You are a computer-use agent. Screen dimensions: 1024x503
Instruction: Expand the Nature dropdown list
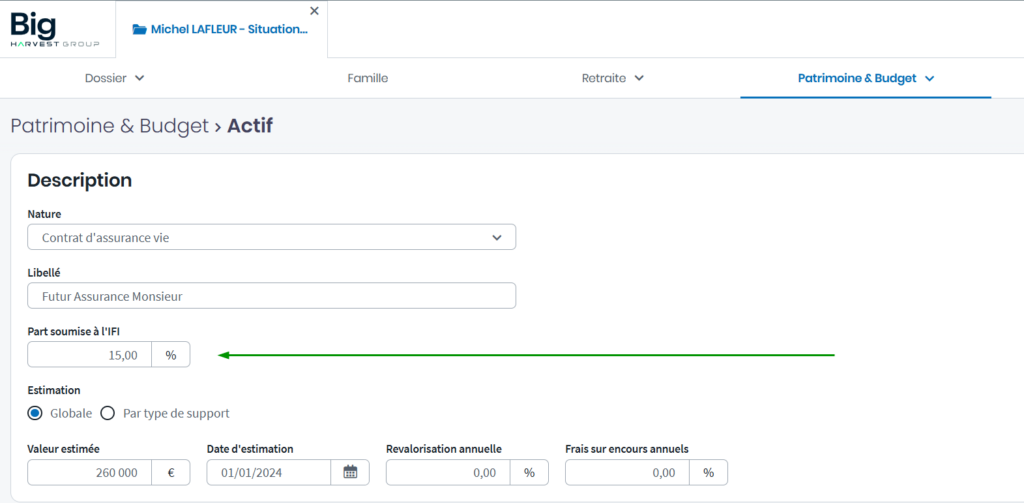(x=497, y=237)
